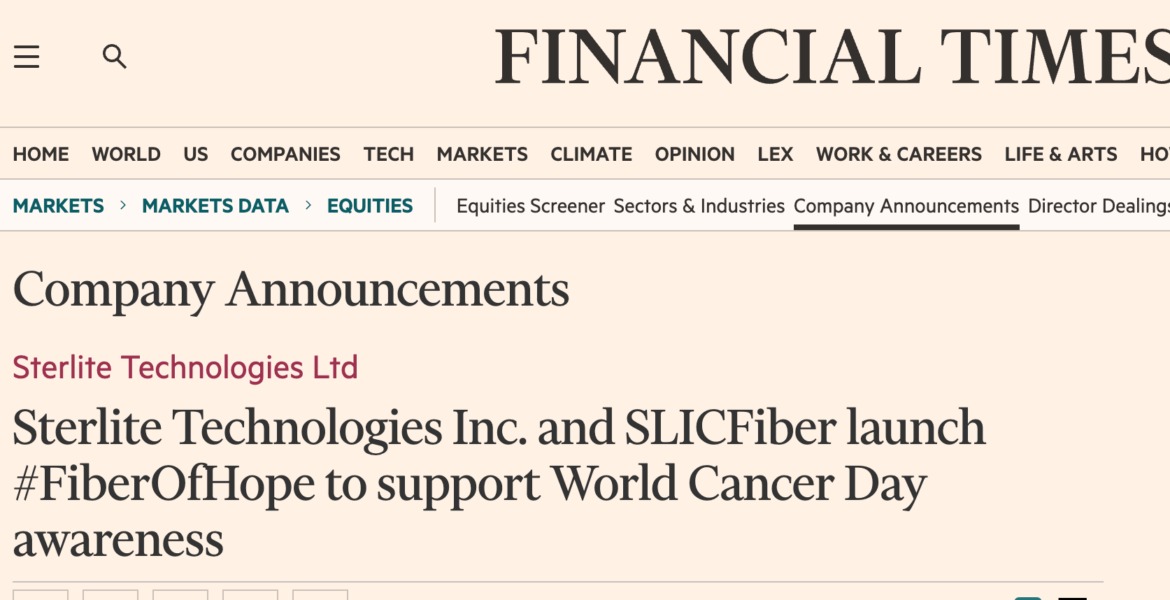Click the search magnifier icon
This screenshot has height=600, width=1170.
point(115,57)
